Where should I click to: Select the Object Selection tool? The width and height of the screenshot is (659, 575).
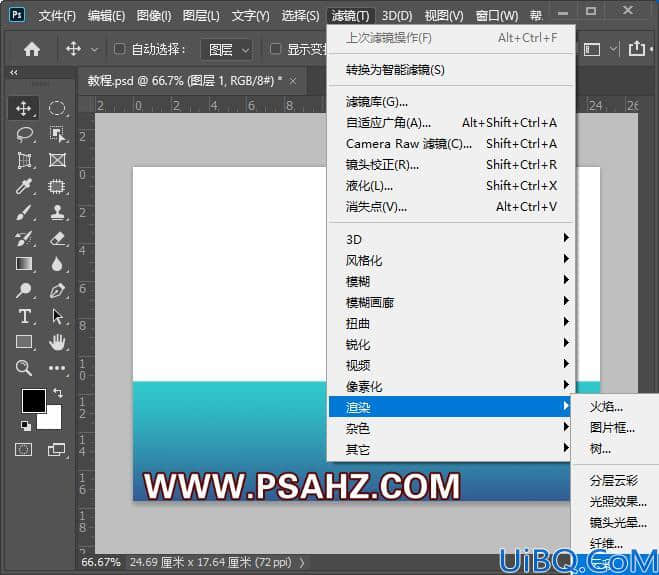tap(57, 135)
